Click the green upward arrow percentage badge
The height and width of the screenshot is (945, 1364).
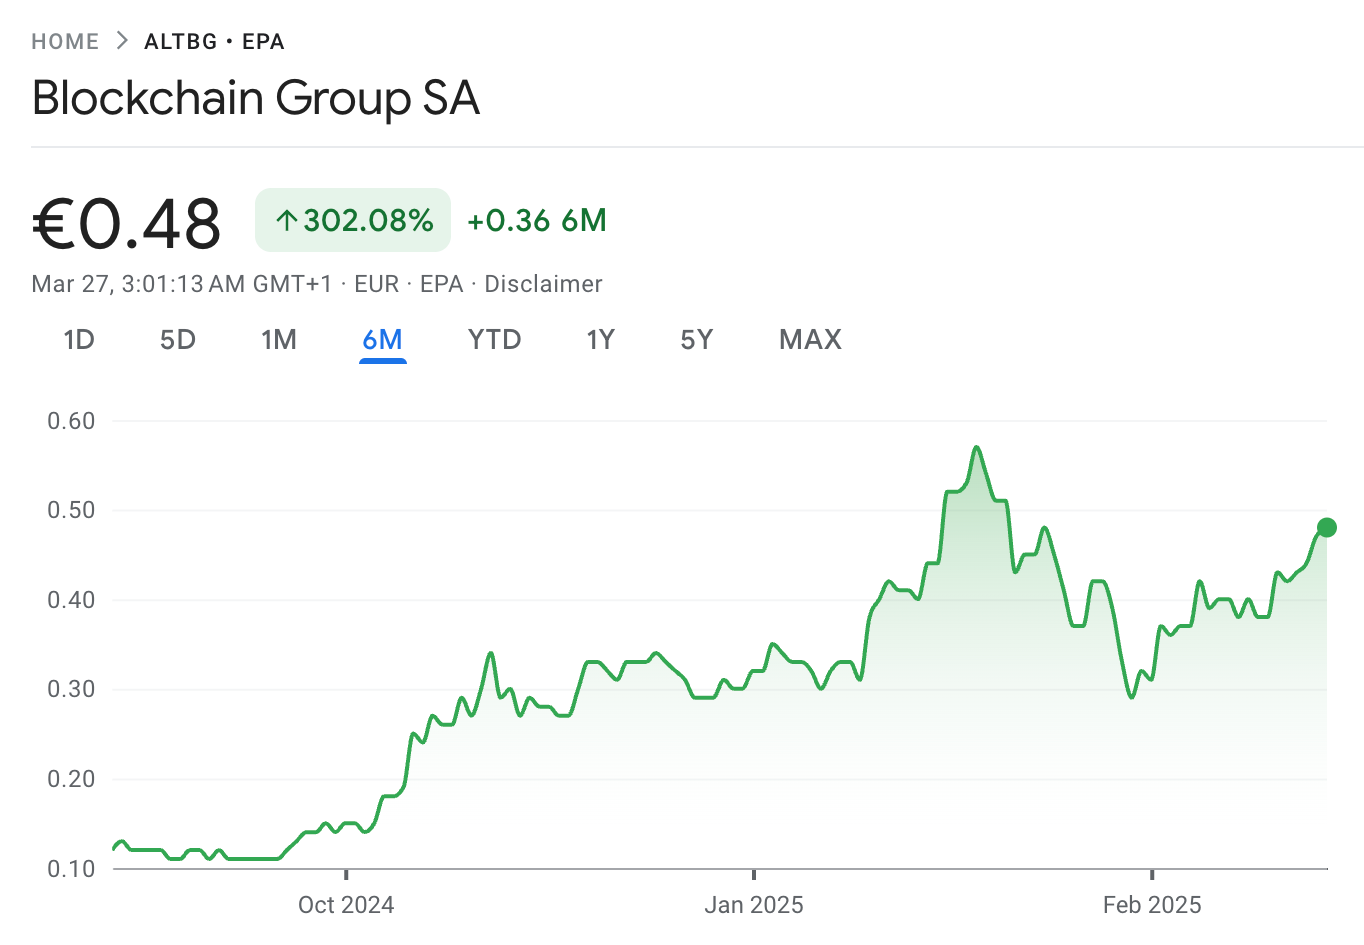(352, 220)
